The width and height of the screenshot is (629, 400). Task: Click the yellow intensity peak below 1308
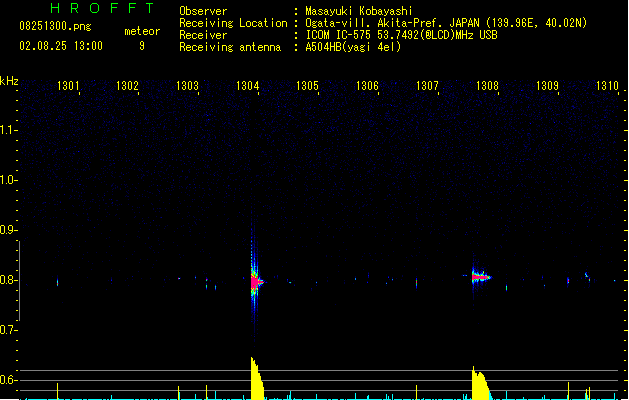click(x=480, y=383)
